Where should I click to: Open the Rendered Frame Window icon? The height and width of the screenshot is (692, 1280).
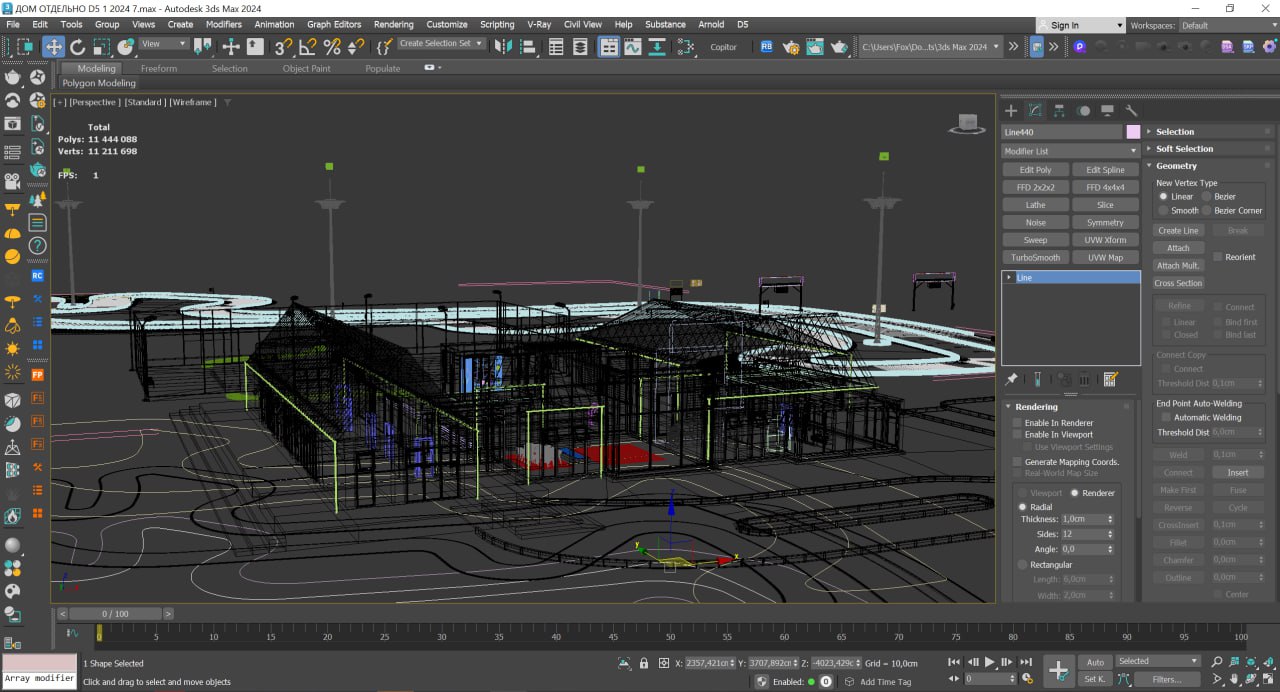pyautogui.click(x=815, y=46)
